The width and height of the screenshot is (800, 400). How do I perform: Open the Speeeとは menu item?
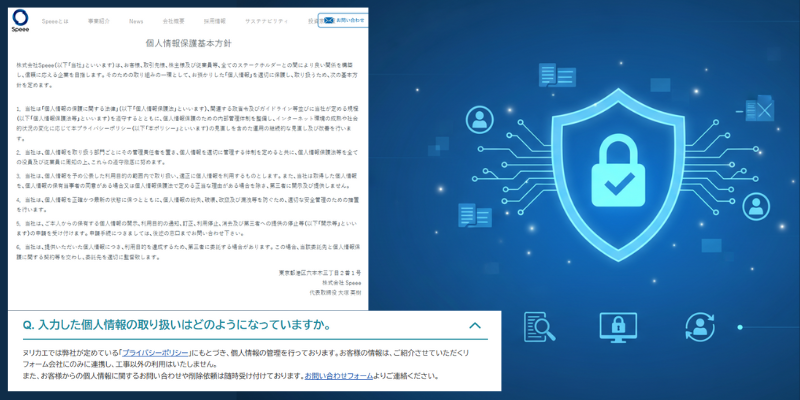pyautogui.click(x=55, y=21)
